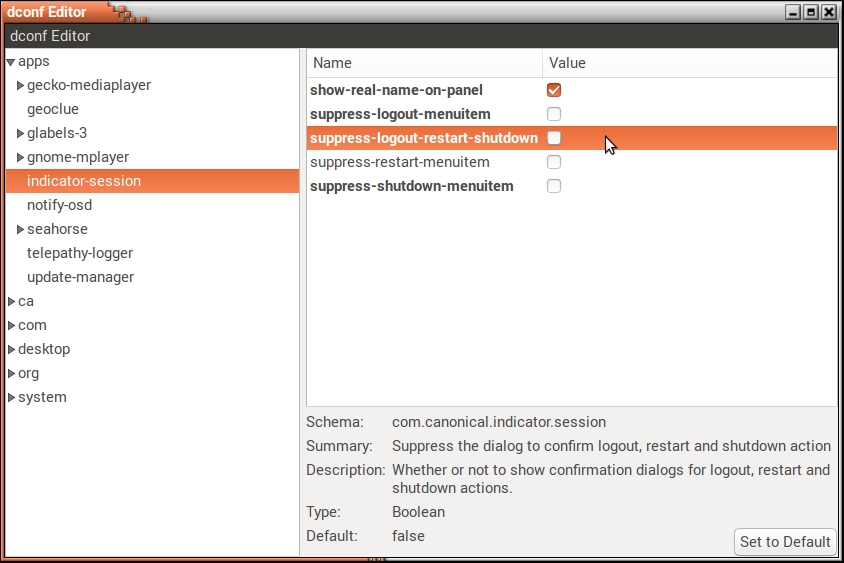
Task: Toggle the suppress-restart-menuitem checkbox
Action: pyautogui.click(x=554, y=162)
